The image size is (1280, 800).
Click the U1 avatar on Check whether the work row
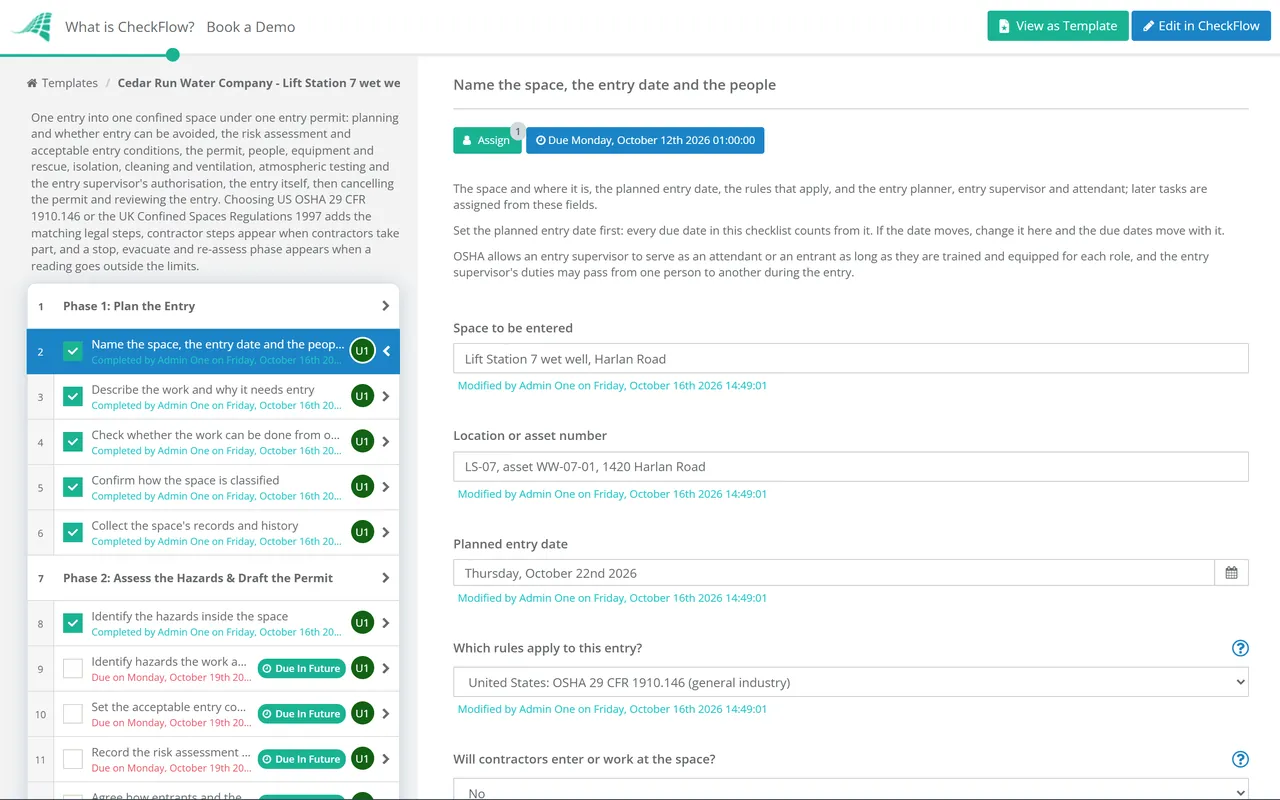[x=362, y=442]
